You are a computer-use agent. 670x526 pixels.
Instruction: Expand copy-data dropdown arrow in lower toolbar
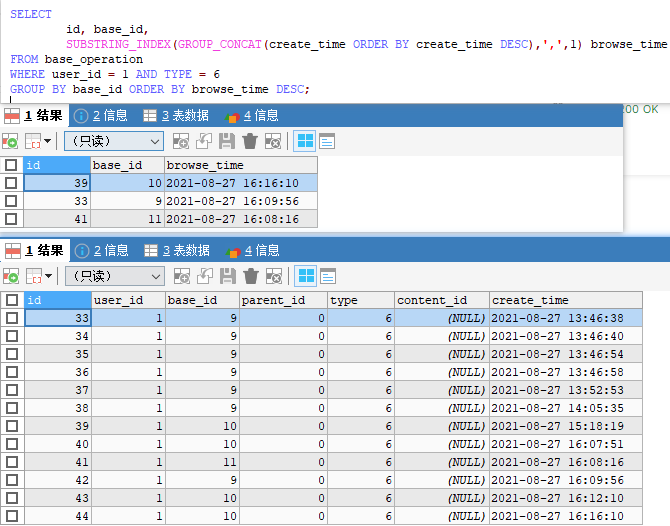[48, 276]
